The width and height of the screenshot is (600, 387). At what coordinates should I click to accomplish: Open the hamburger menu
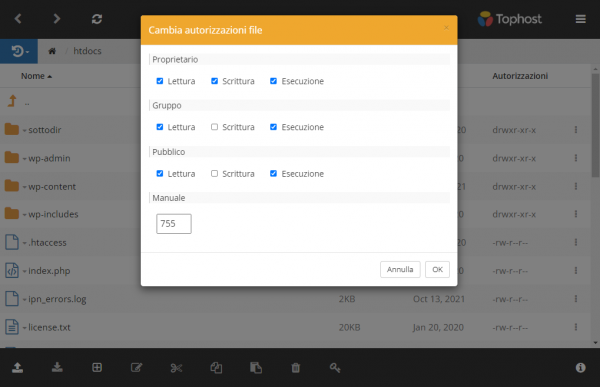(580, 19)
